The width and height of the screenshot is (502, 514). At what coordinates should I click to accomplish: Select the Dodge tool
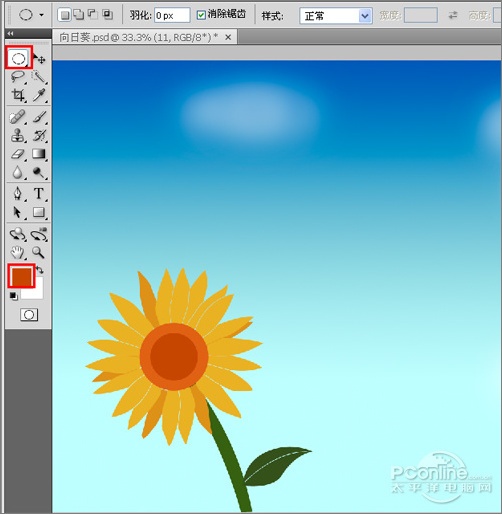[39, 173]
